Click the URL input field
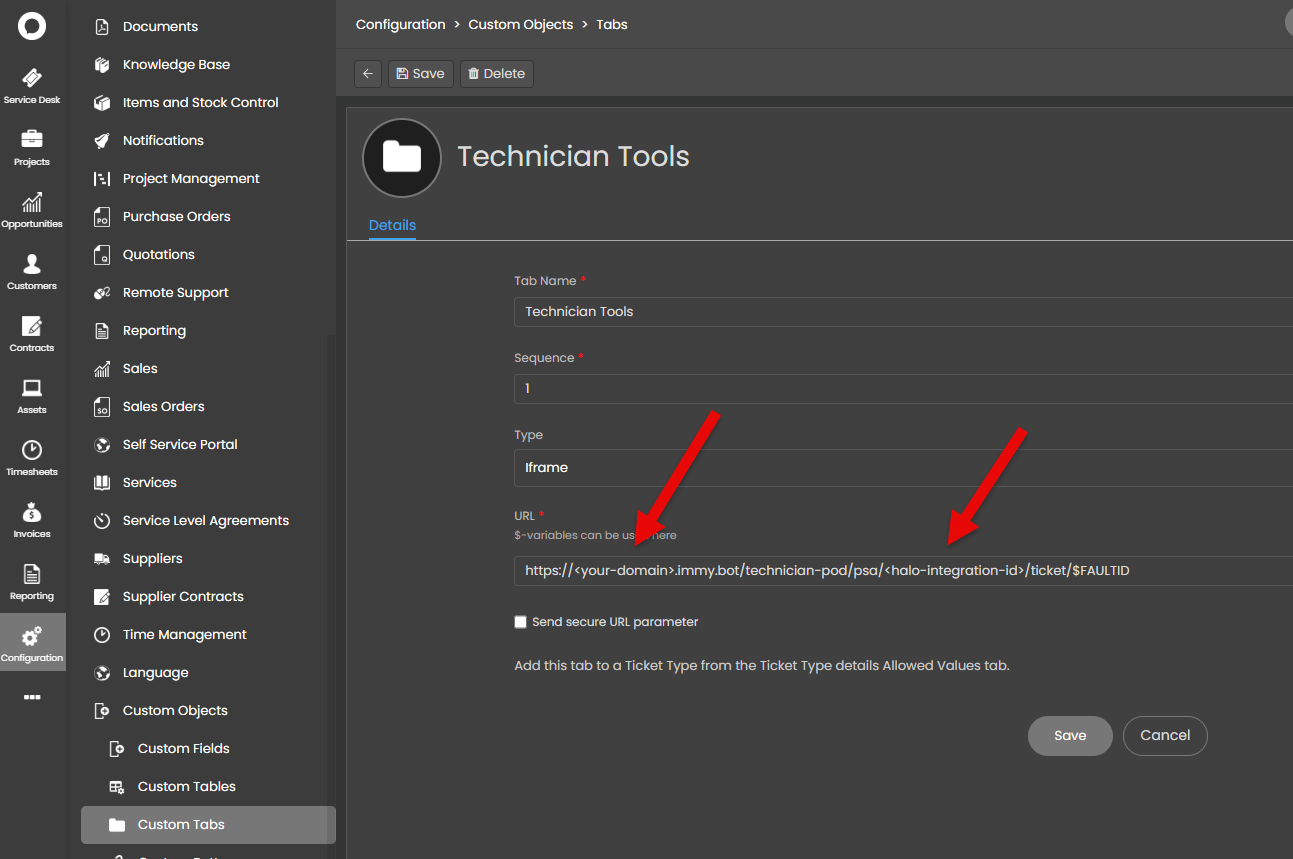 (900, 571)
